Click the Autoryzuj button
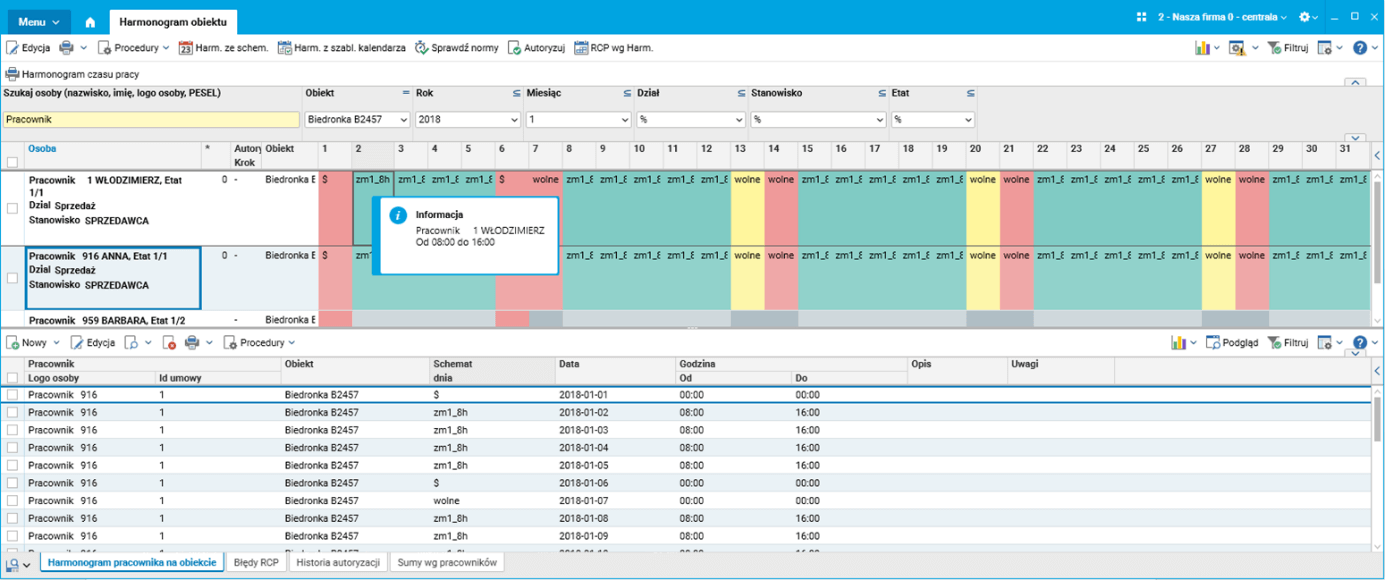The height and width of the screenshot is (580, 1385). 536,47
